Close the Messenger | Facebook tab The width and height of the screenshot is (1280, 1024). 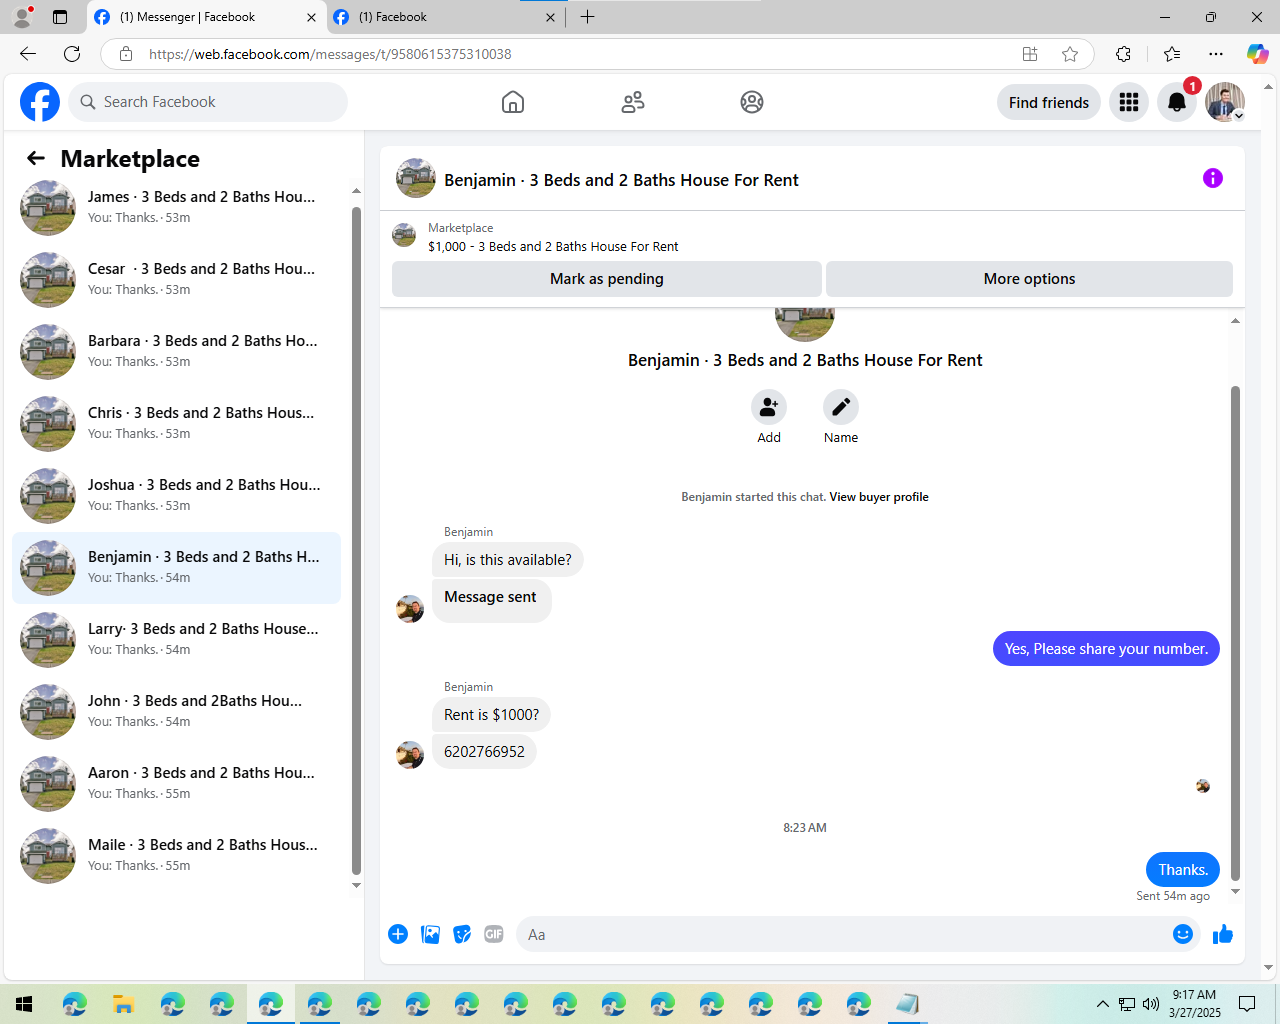pyautogui.click(x=311, y=17)
